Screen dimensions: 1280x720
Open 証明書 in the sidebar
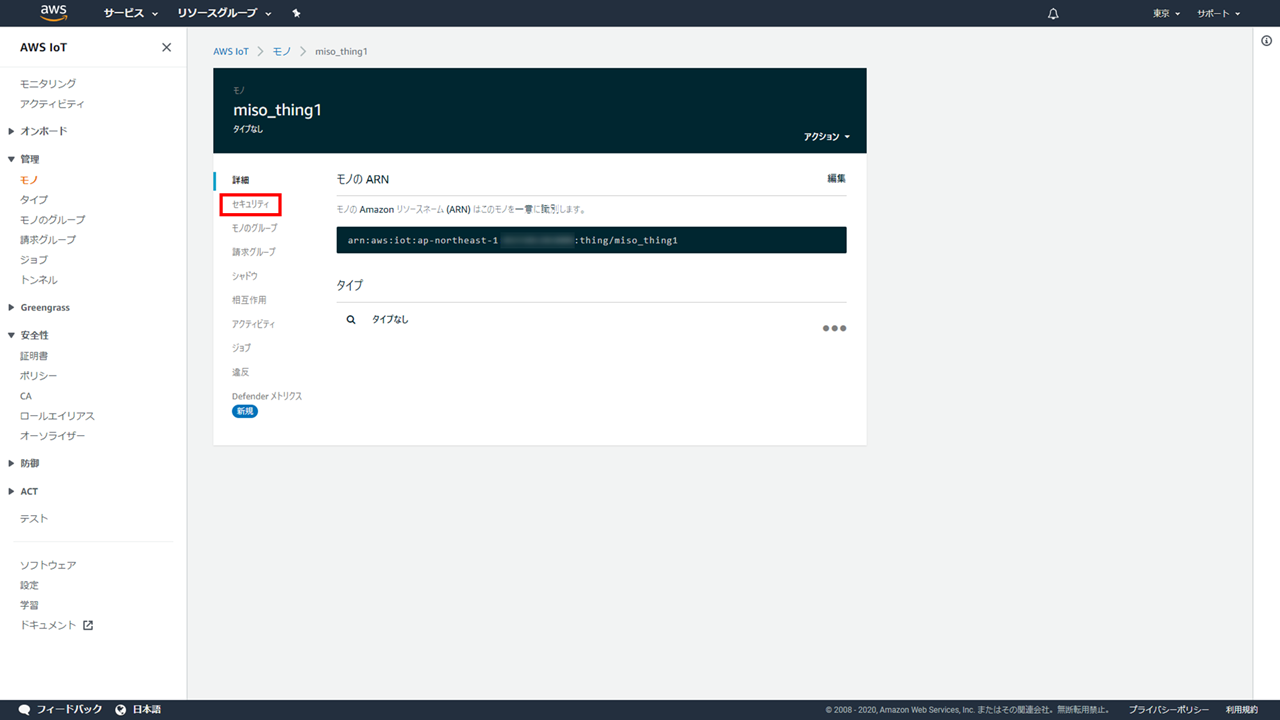(x=34, y=356)
